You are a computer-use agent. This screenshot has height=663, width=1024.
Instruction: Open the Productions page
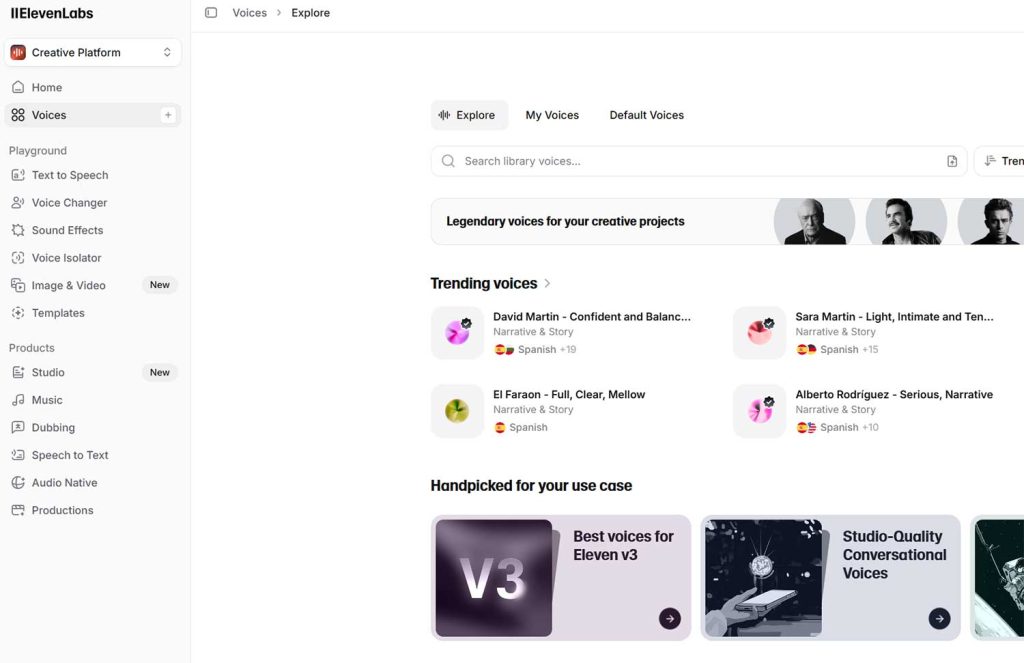click(93, 510)
